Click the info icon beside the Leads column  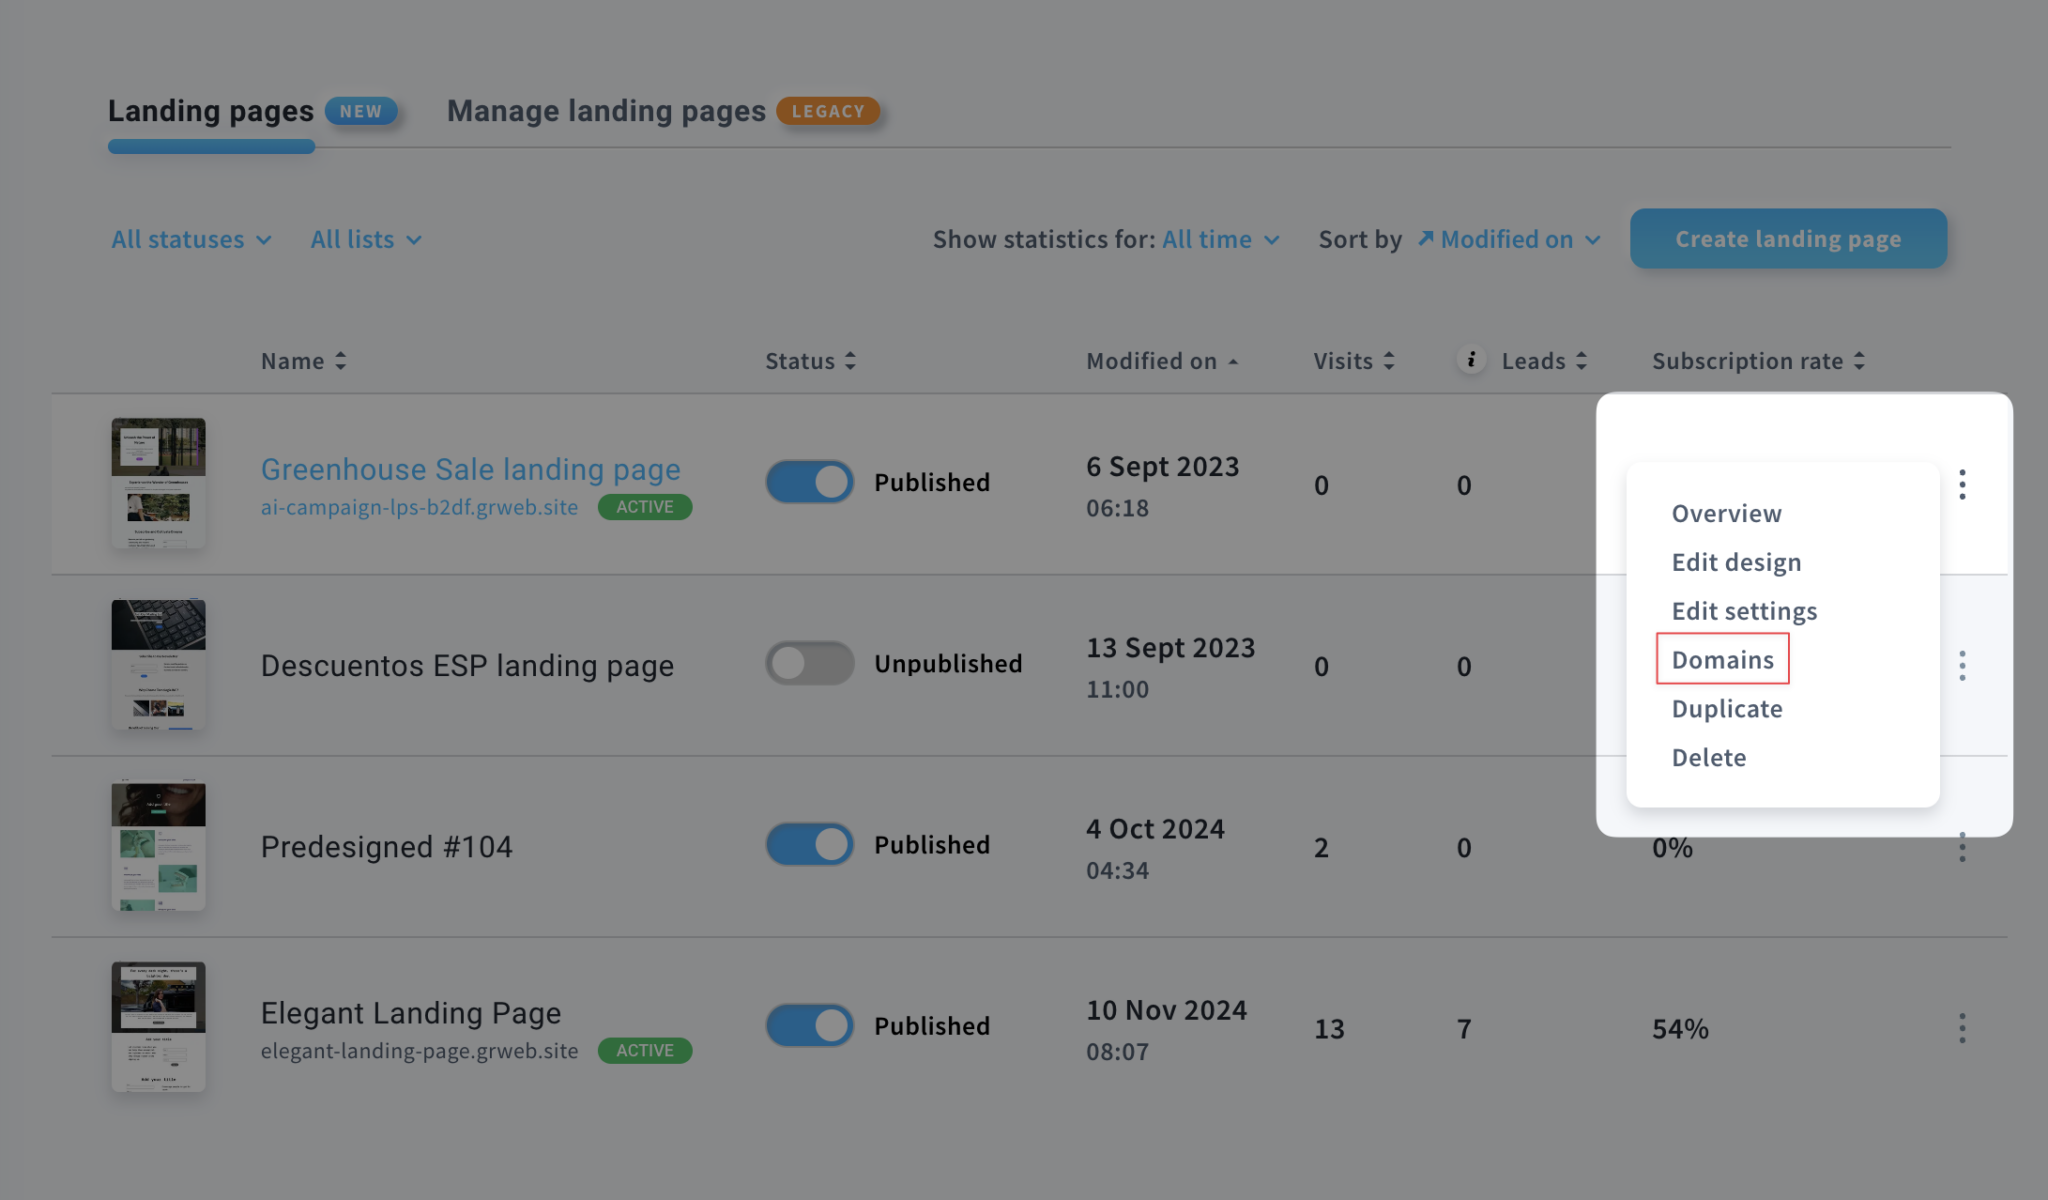click(1469, 361)
